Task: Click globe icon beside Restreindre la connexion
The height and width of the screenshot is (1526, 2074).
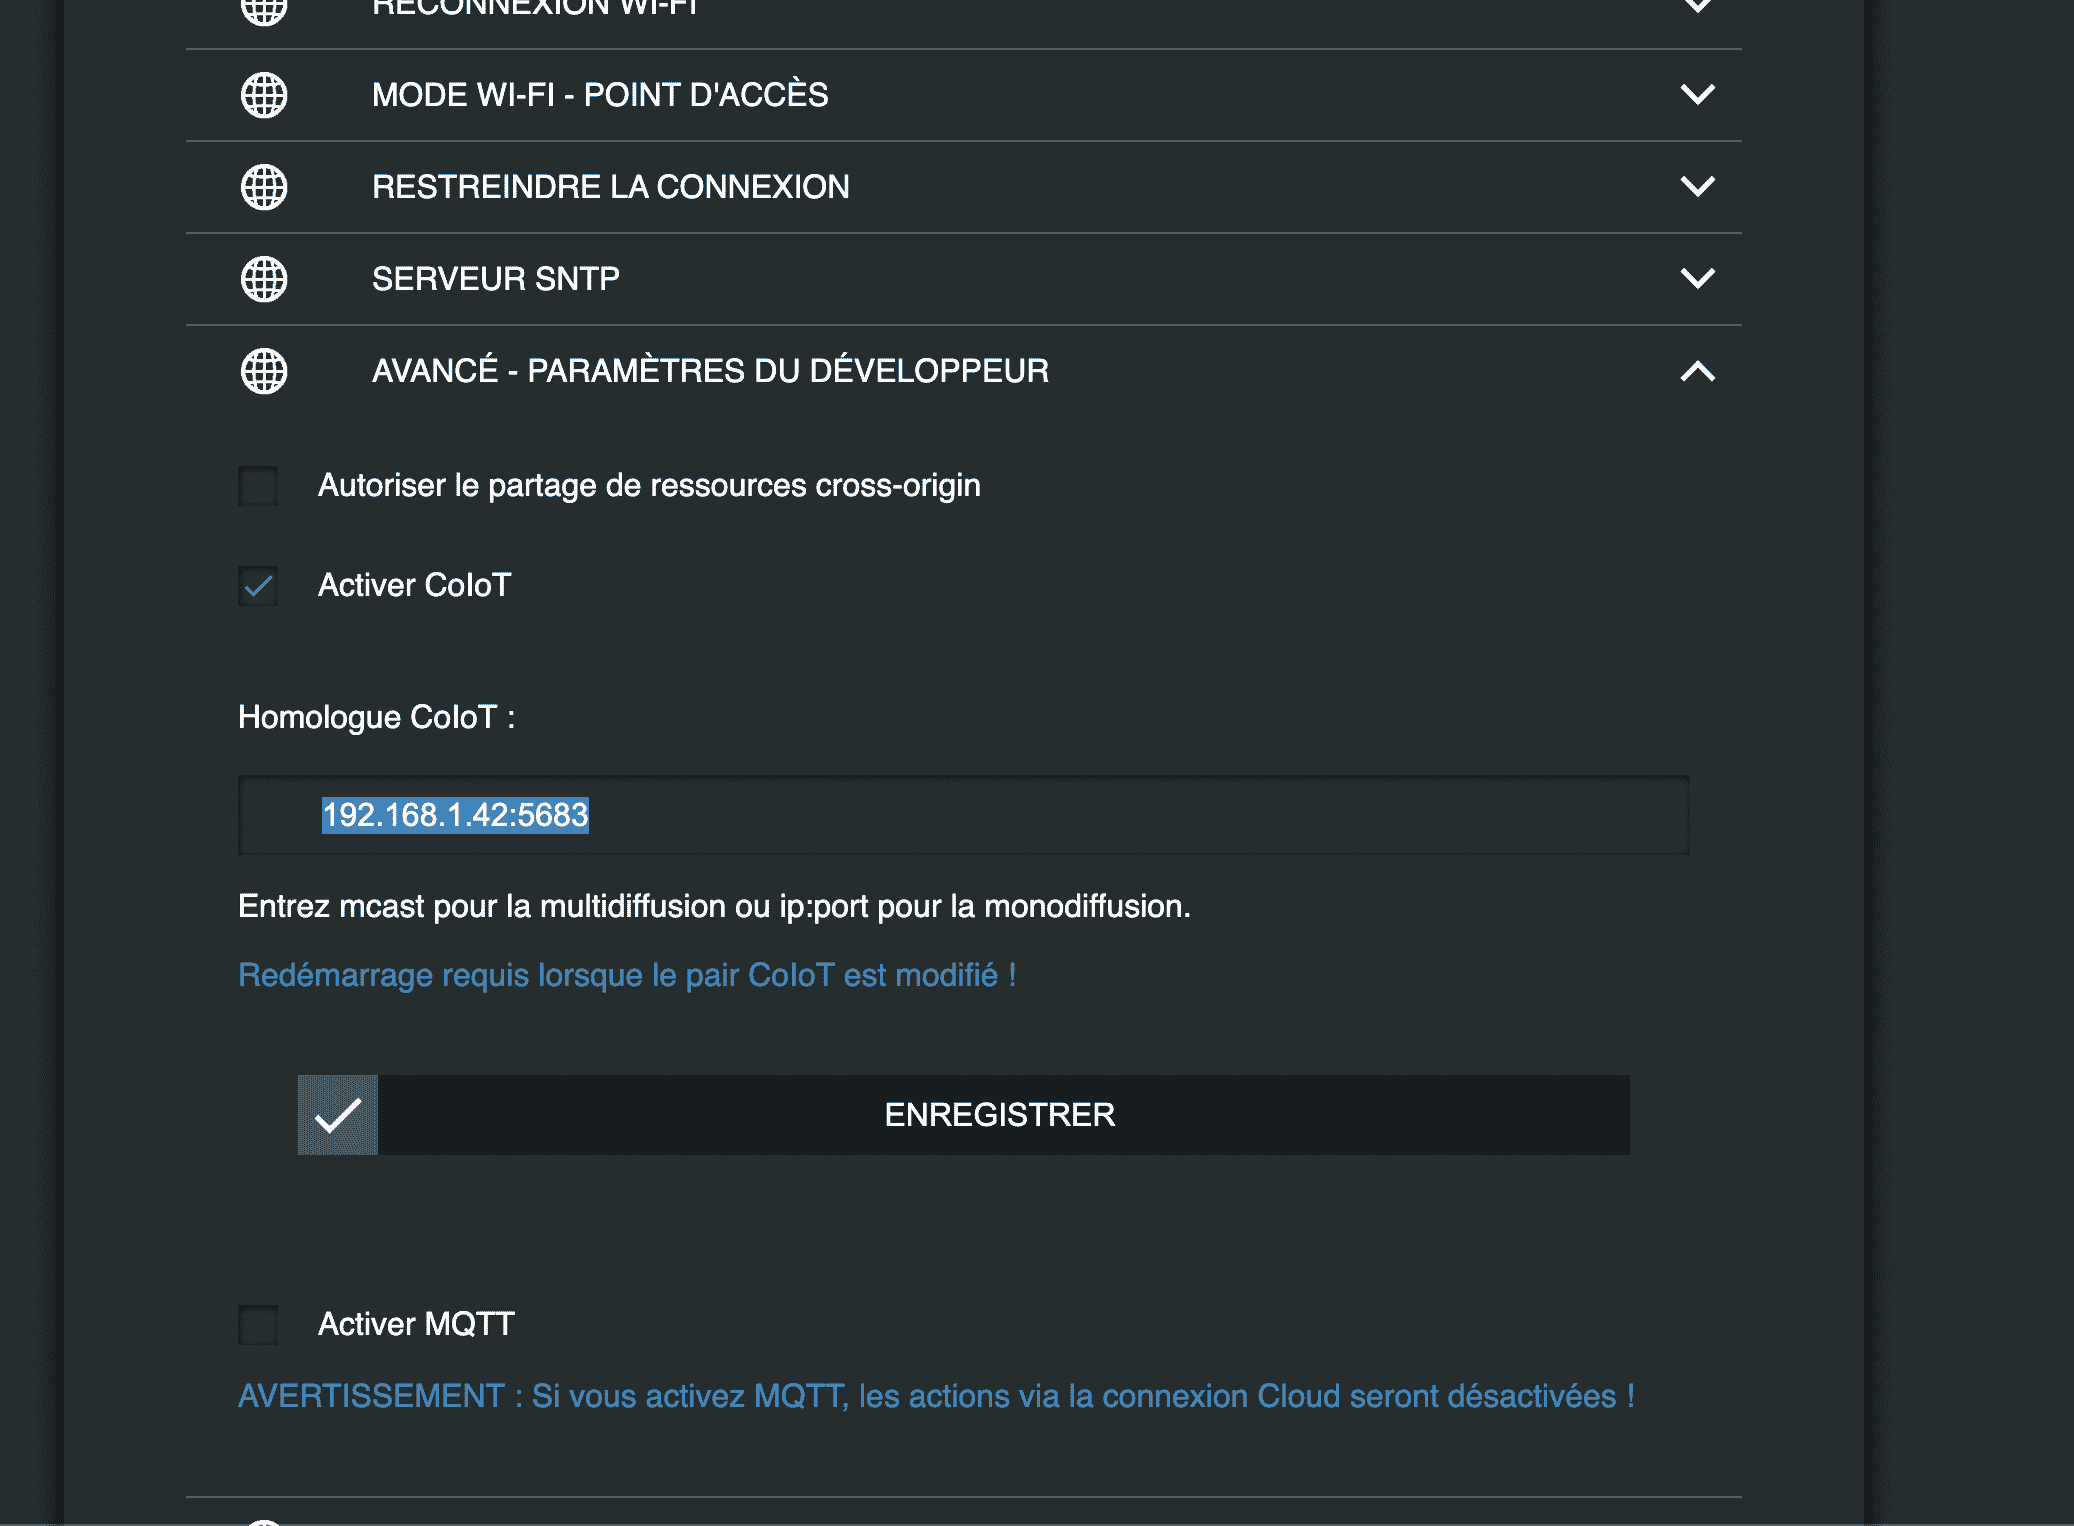Action: 264,187
